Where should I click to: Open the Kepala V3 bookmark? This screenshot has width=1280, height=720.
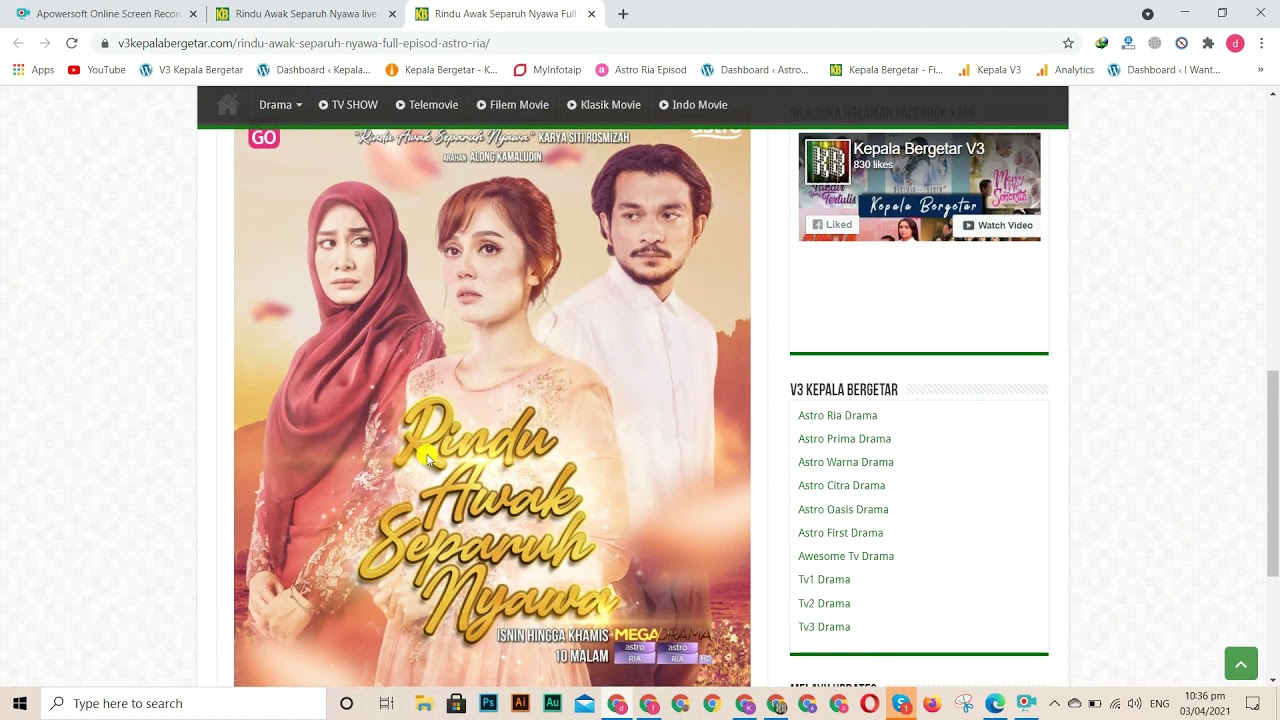(x=989, y=70)
